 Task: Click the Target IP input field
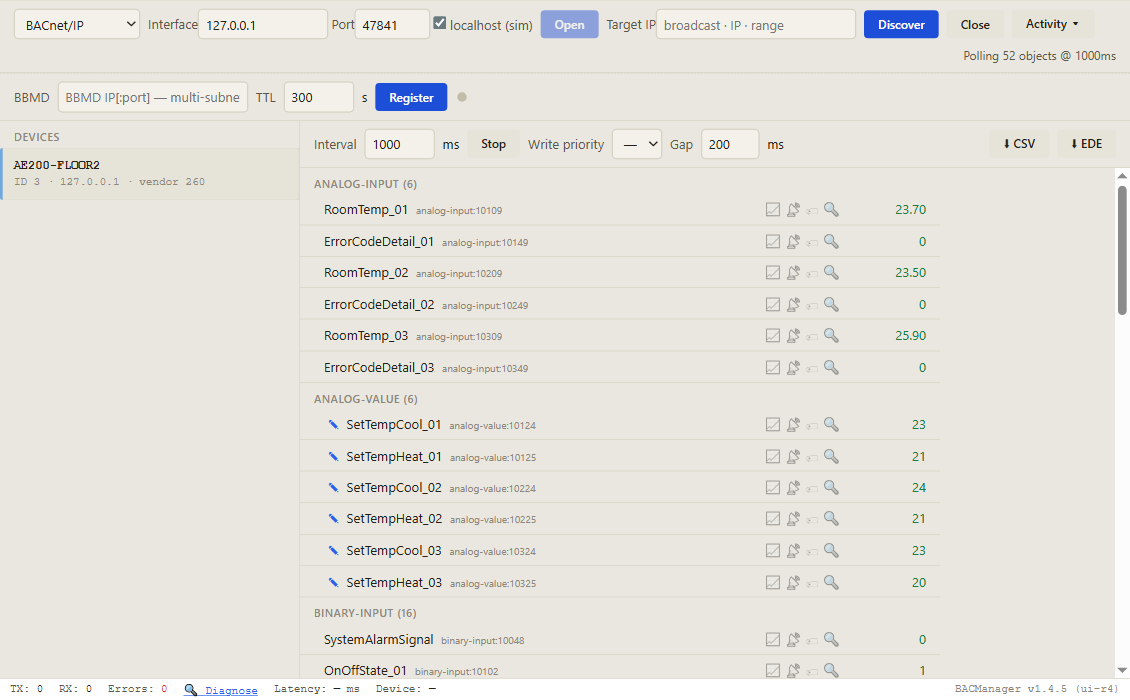pyautogui.click(x=756, y=25)
